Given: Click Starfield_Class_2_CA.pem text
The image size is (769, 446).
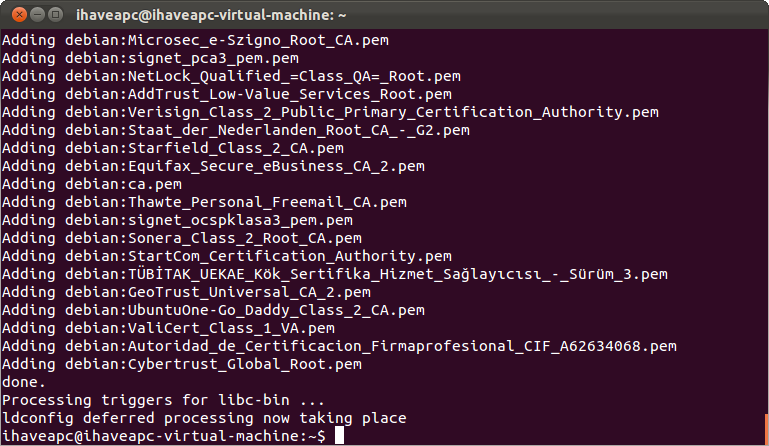Looking at the screenshot, I should tap(236, 148).
